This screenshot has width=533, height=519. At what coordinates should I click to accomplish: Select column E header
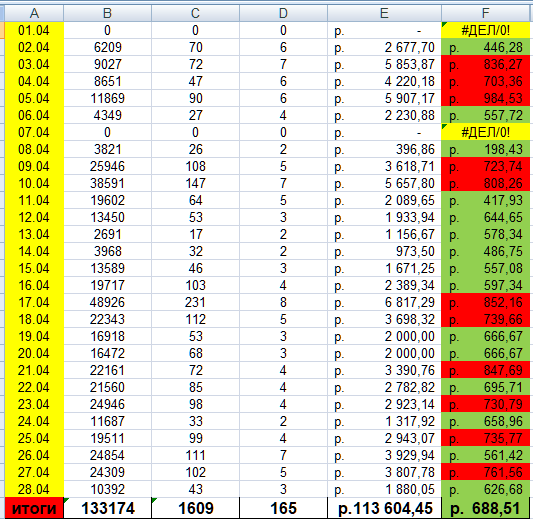click(384, 13)
